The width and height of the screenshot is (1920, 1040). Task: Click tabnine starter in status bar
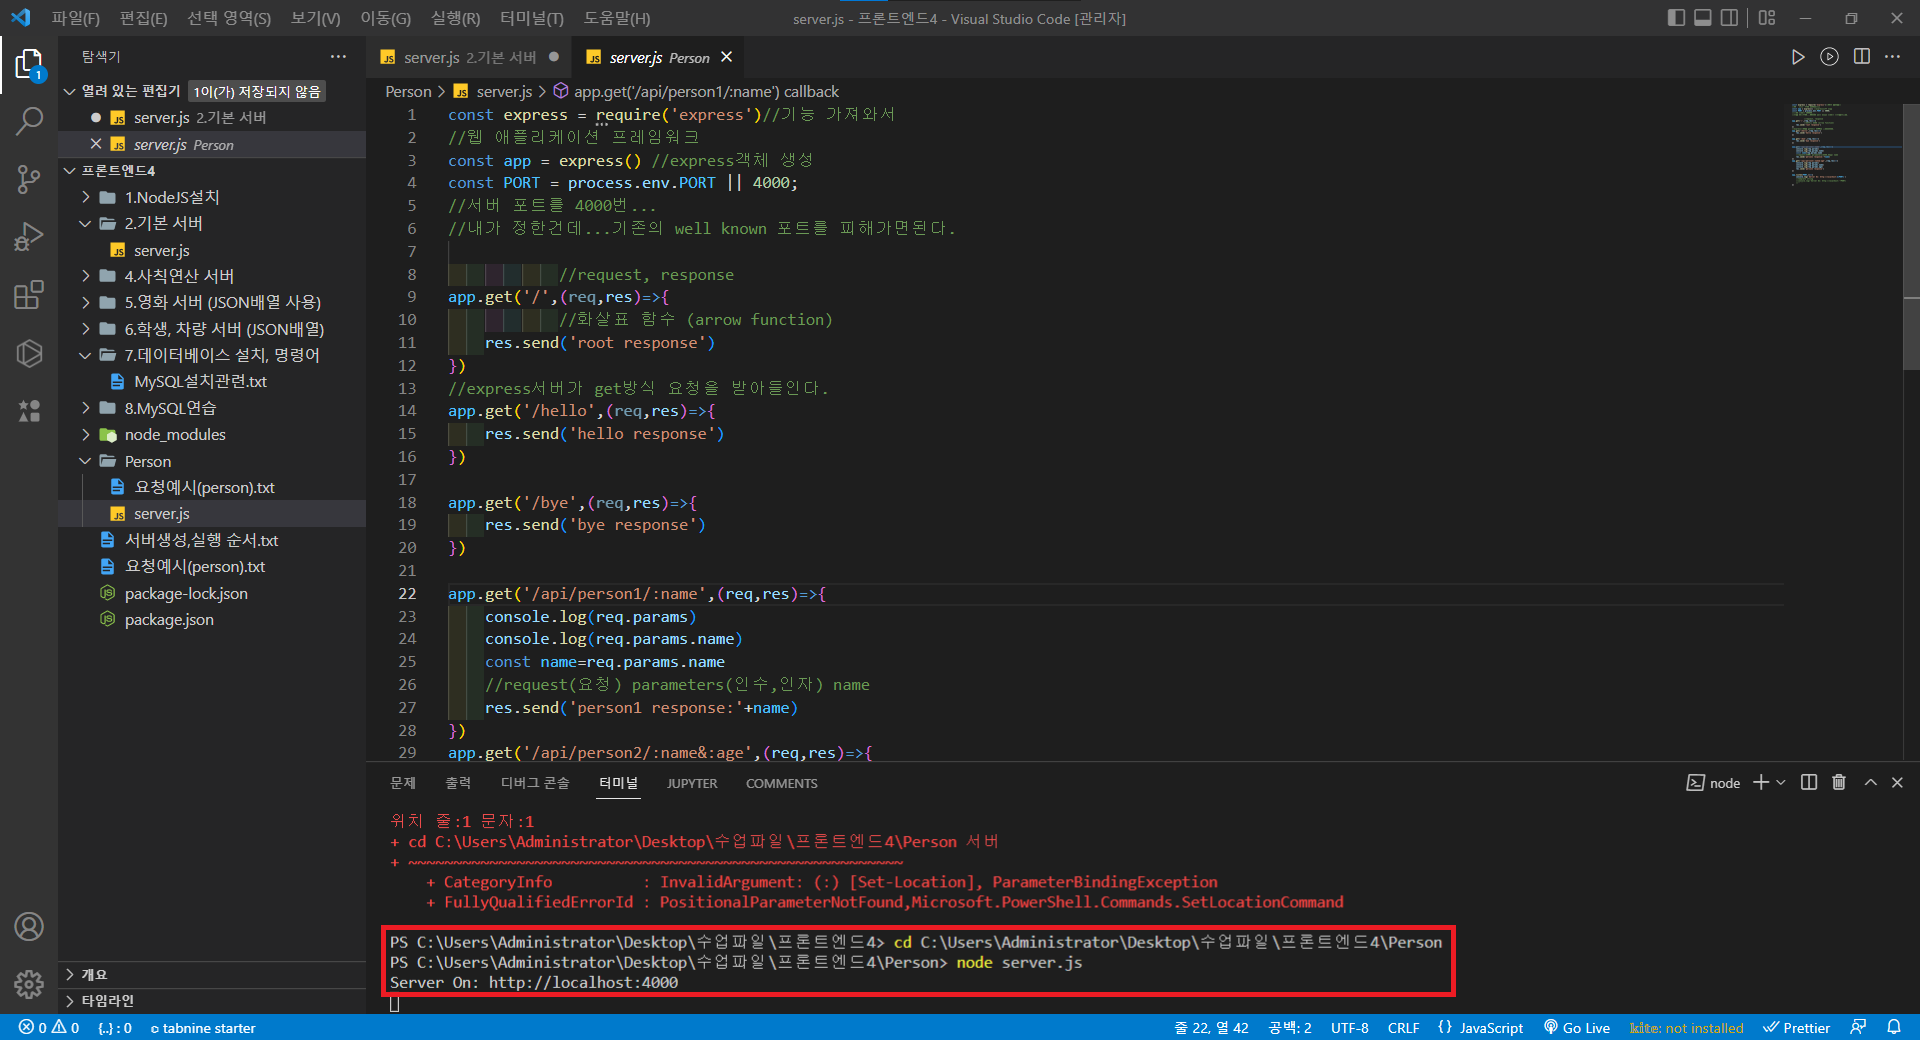pos(203,1028)
